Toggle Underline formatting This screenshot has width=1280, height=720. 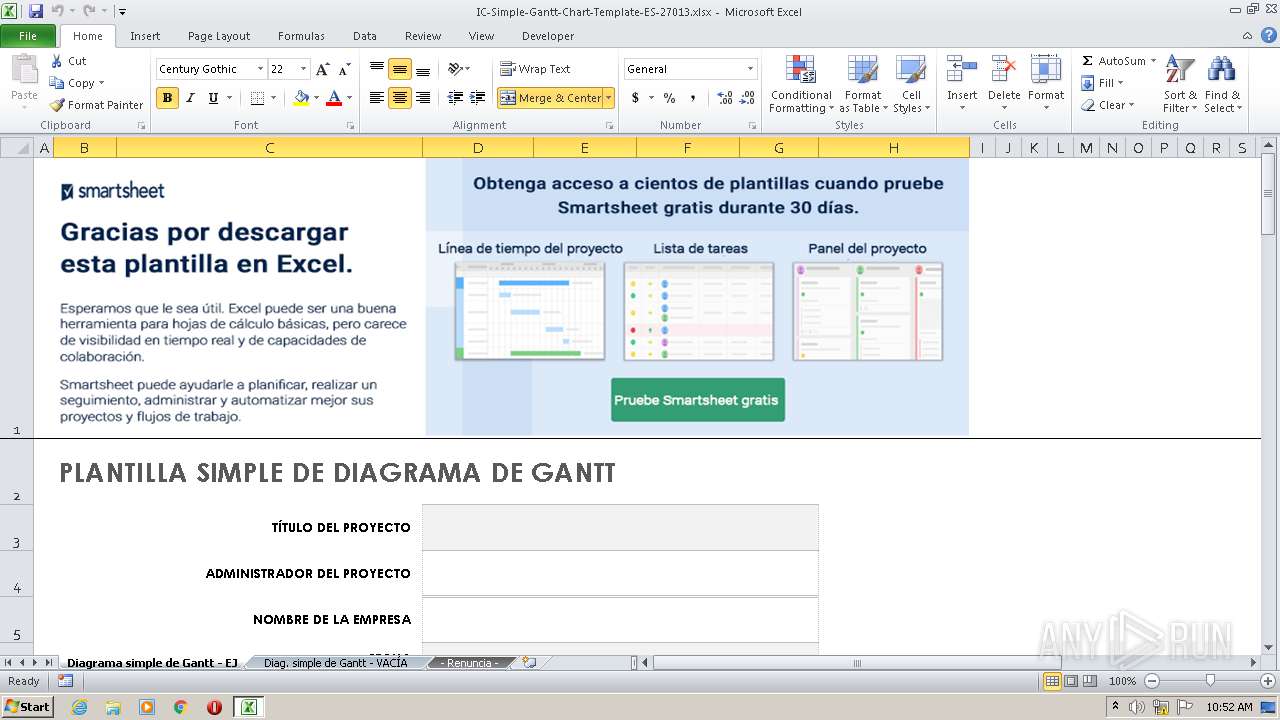213,98
